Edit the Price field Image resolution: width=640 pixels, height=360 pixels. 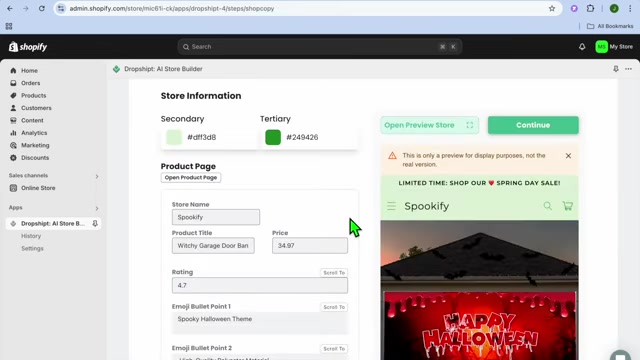(310, 246)
